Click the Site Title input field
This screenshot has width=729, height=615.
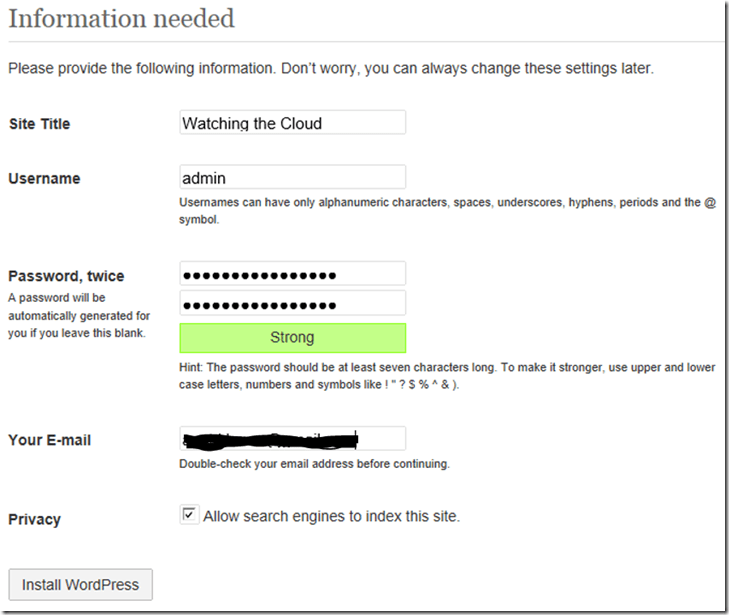(x=292, y=123)
